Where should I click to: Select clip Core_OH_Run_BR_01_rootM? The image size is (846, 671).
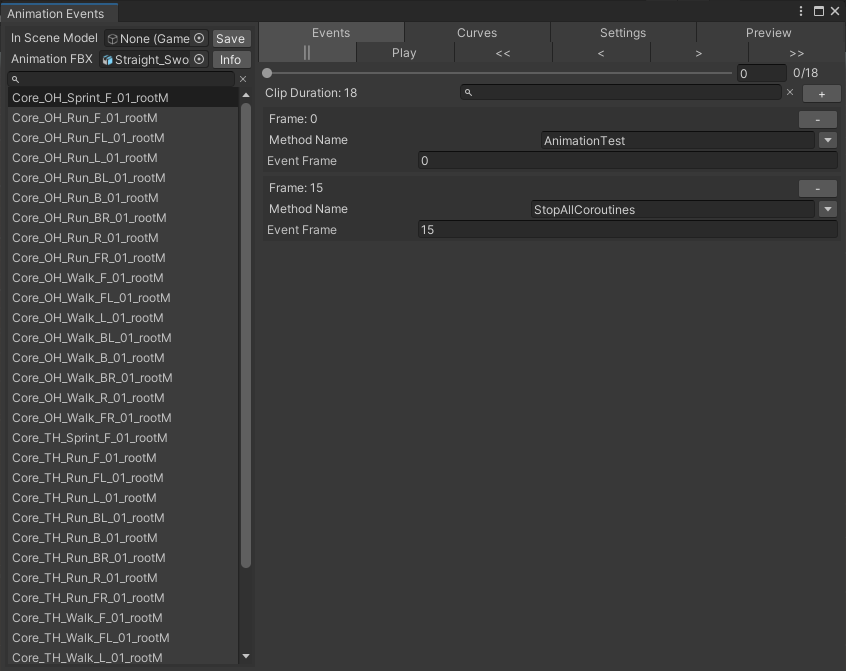(123, 217)
